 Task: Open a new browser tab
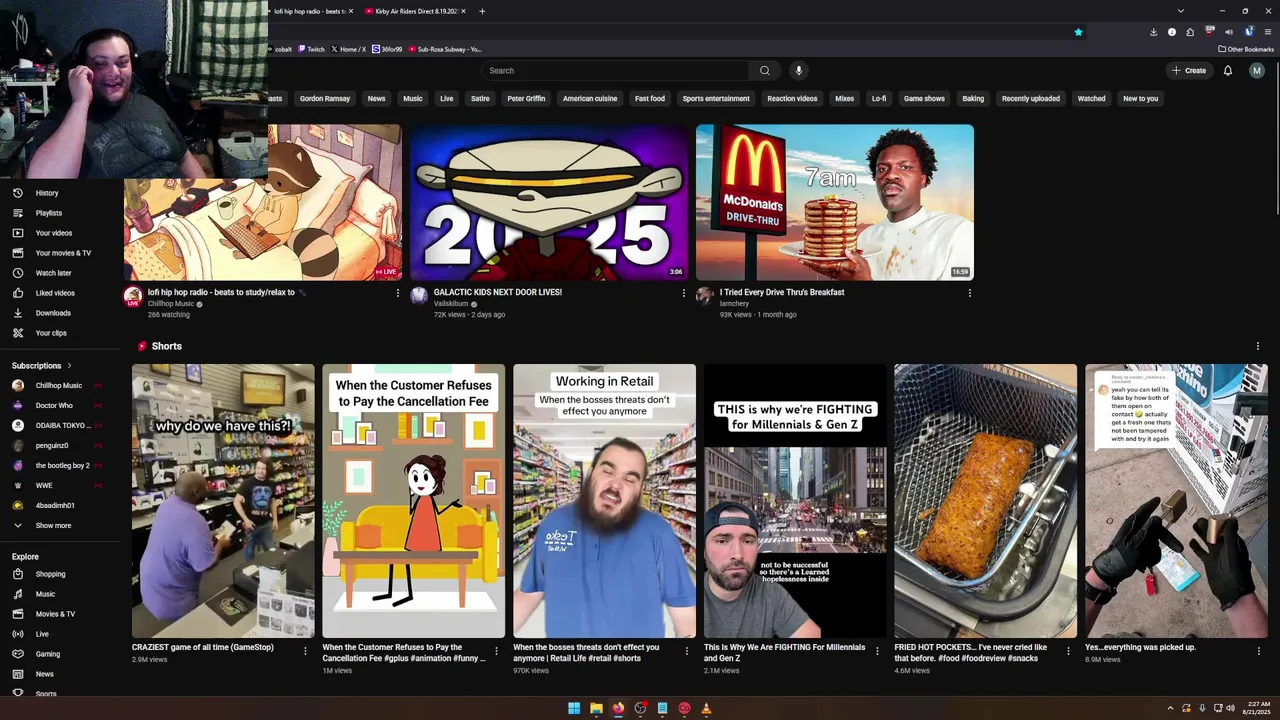[482, 11]
